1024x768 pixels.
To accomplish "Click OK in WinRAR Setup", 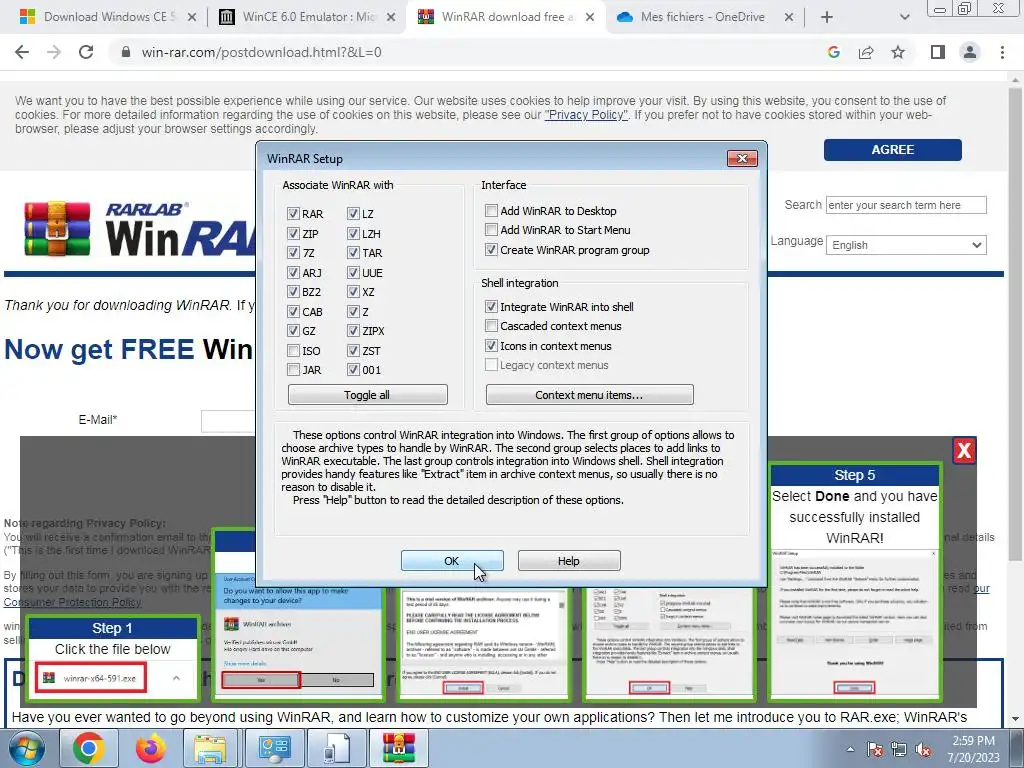I will (x=452, y=560).
